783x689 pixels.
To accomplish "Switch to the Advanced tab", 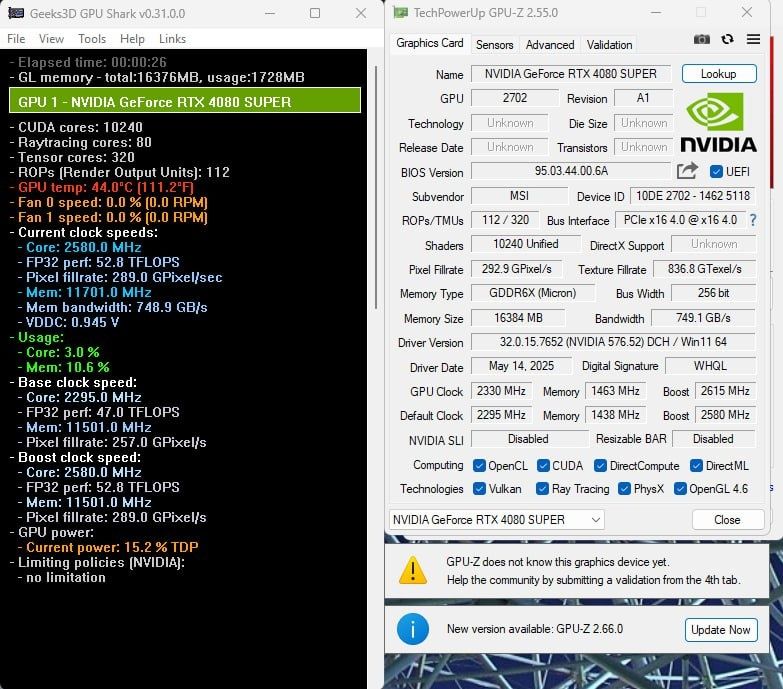I will pyautogui.click(x=550, y=45).
